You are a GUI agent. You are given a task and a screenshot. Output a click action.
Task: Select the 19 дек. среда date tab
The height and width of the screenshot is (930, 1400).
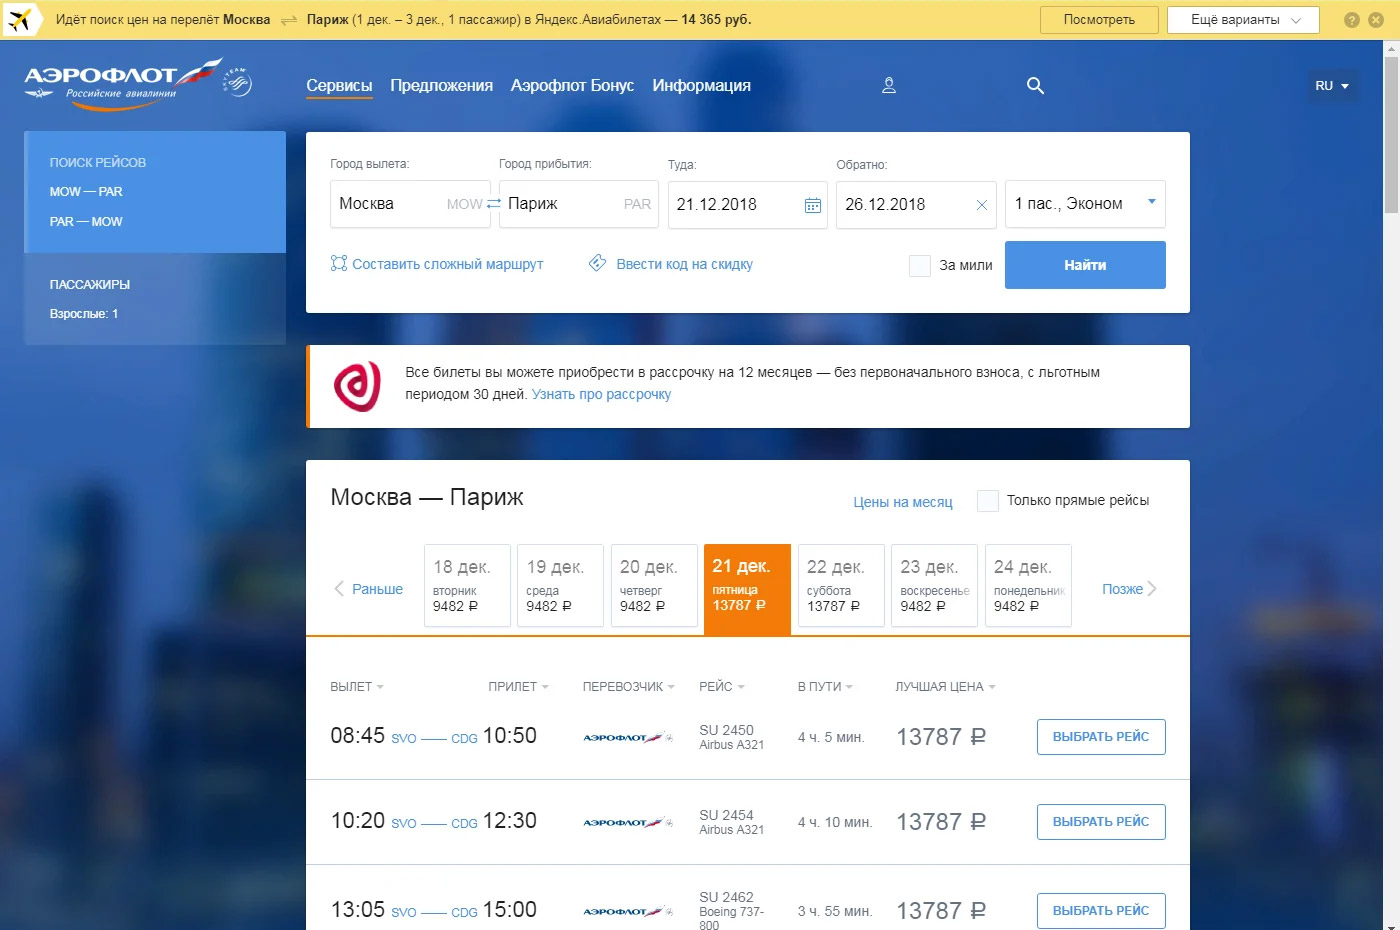pos(560,585)
